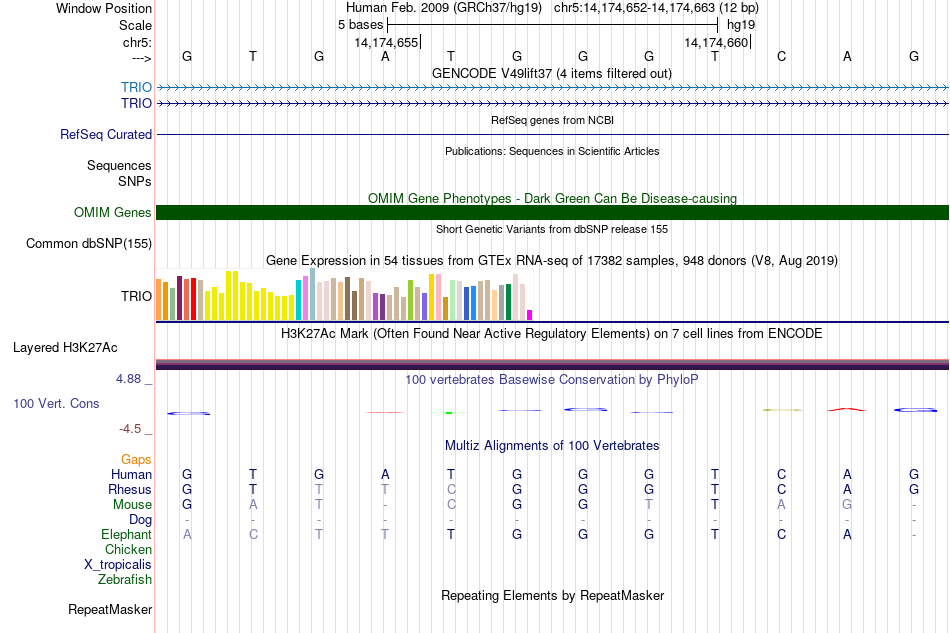Select the 'X_tropicalis' alignment row label
Viewport: 950px width, 633px height.
118,565
